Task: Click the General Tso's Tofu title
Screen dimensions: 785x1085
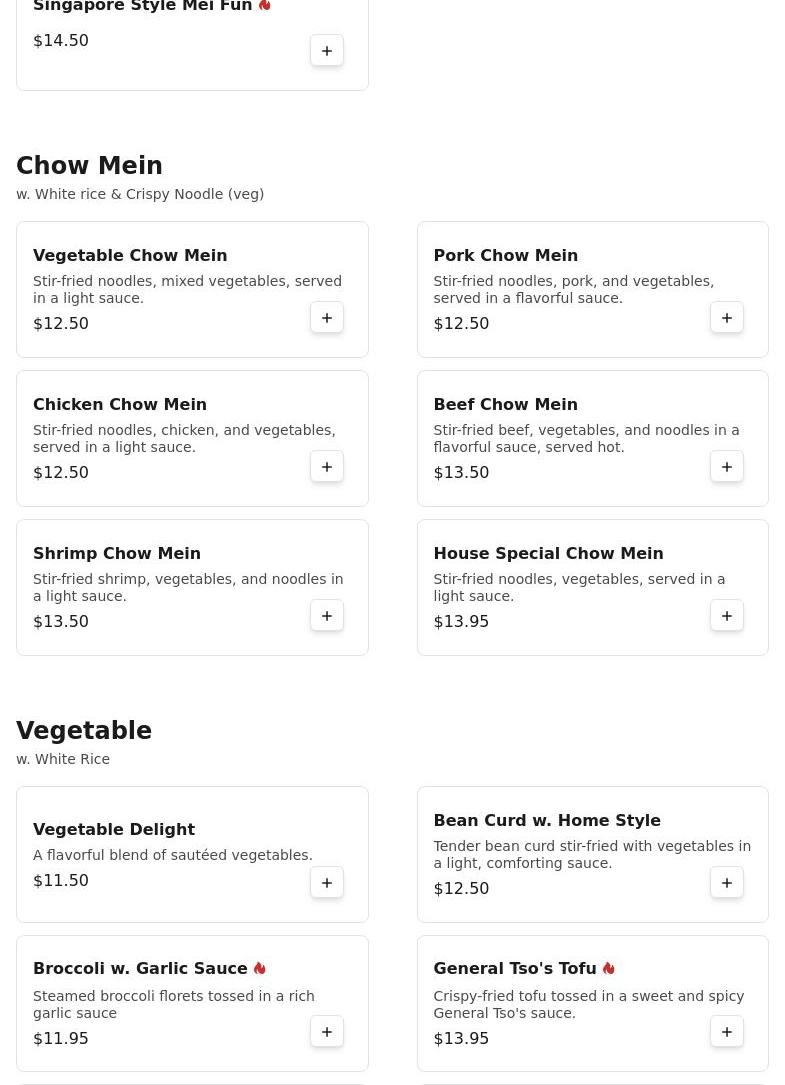Action: [514, 968]
